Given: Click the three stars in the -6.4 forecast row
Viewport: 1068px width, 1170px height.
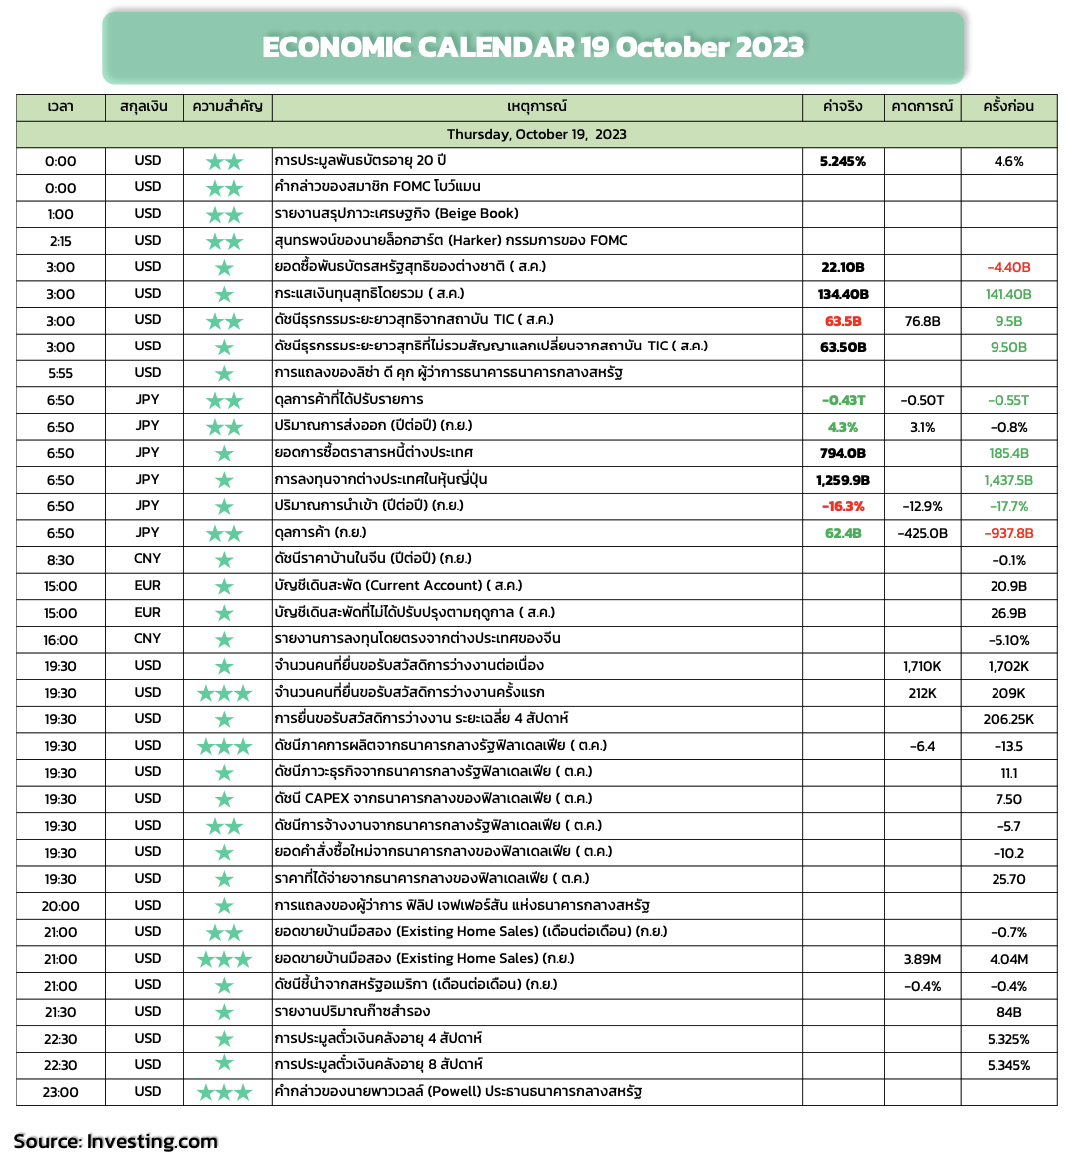Looking at the screenshot, I should [224, 747].
